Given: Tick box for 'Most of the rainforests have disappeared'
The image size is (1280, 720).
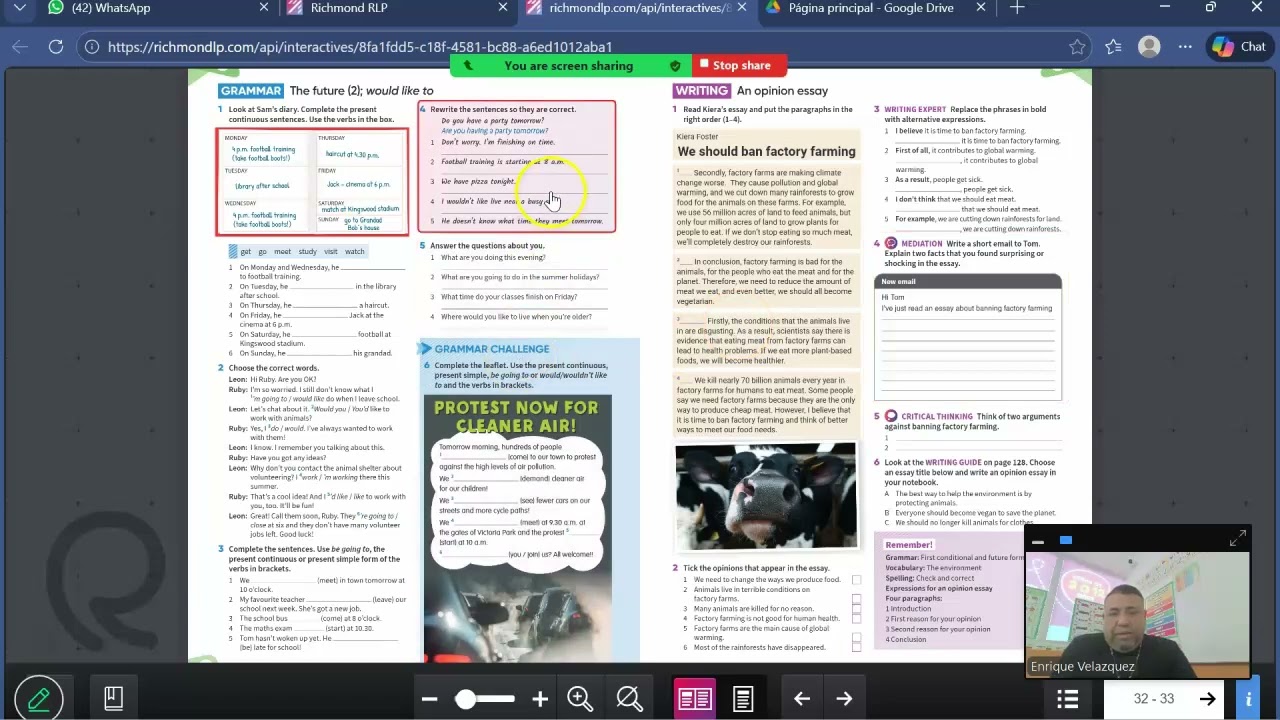Looking at the screenshot, I should tap(856, 647).
